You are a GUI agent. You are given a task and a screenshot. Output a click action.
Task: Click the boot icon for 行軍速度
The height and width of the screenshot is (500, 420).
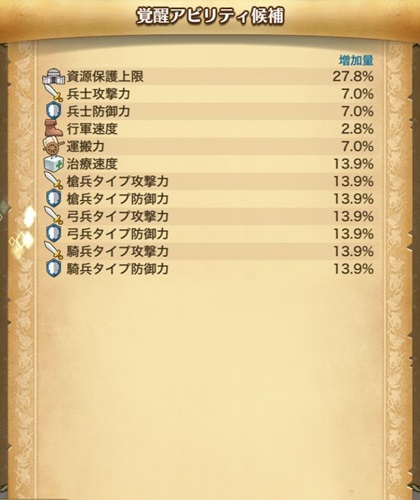click(x=53, y=129)
